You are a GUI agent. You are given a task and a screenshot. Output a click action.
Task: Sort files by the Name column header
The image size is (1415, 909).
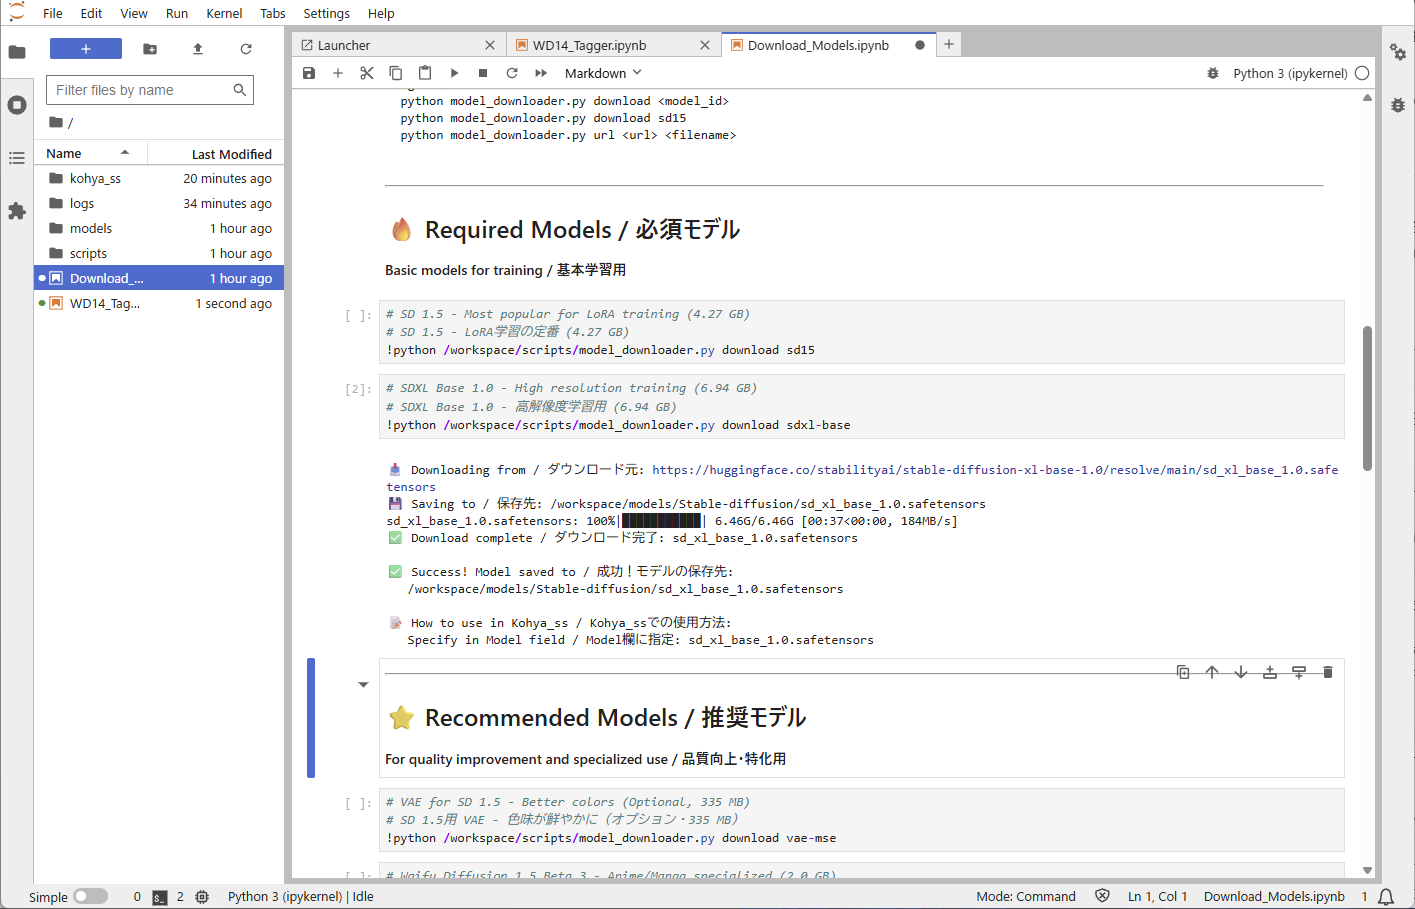point(63,153)
